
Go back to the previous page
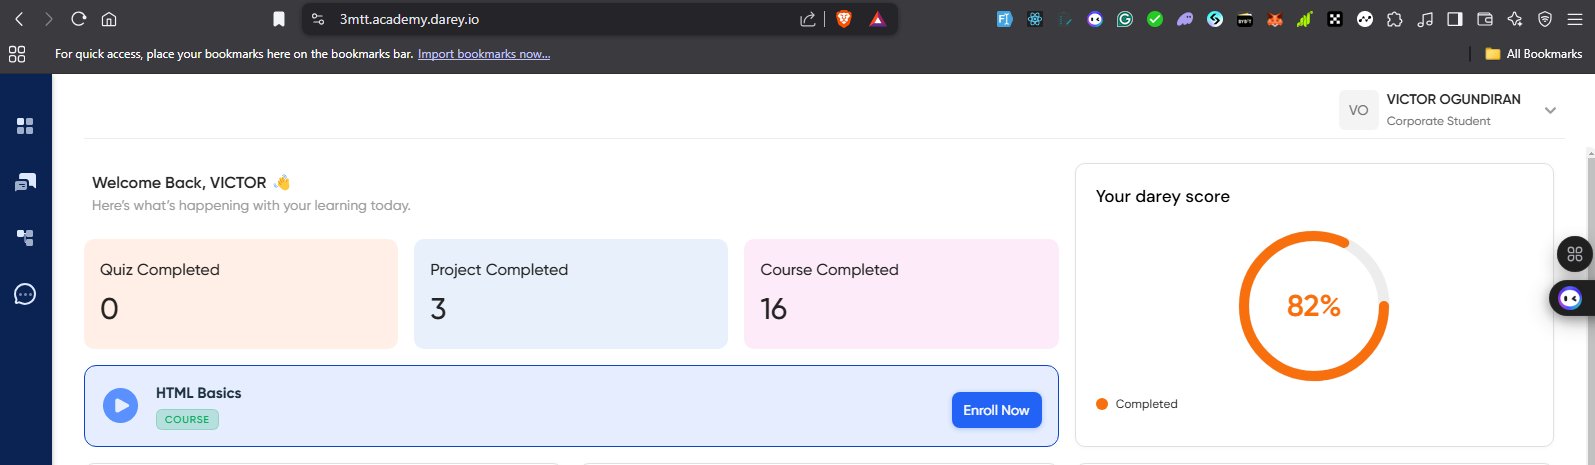pyautogui.click(x=18, y=19)
